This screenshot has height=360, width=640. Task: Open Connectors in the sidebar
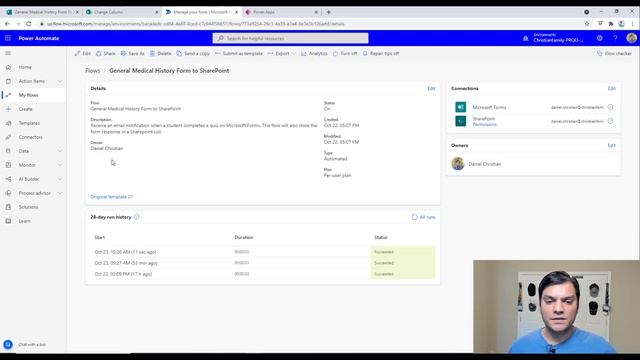tap(30, 137)
